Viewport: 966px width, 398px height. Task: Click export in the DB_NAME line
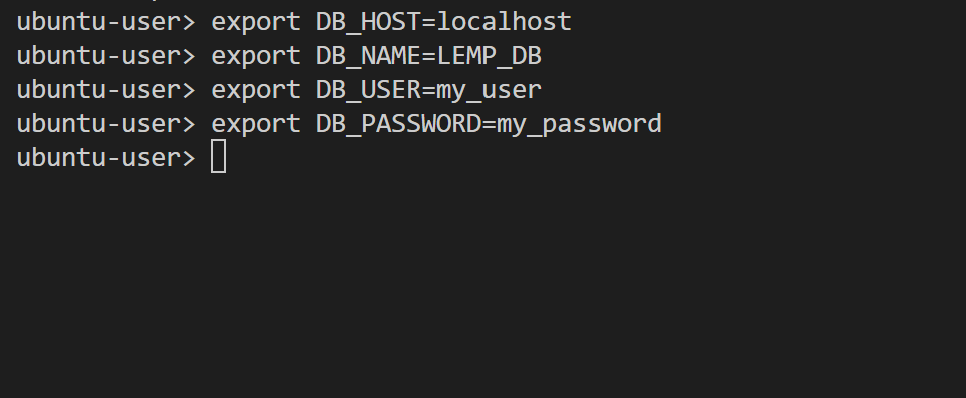[256, 56]
